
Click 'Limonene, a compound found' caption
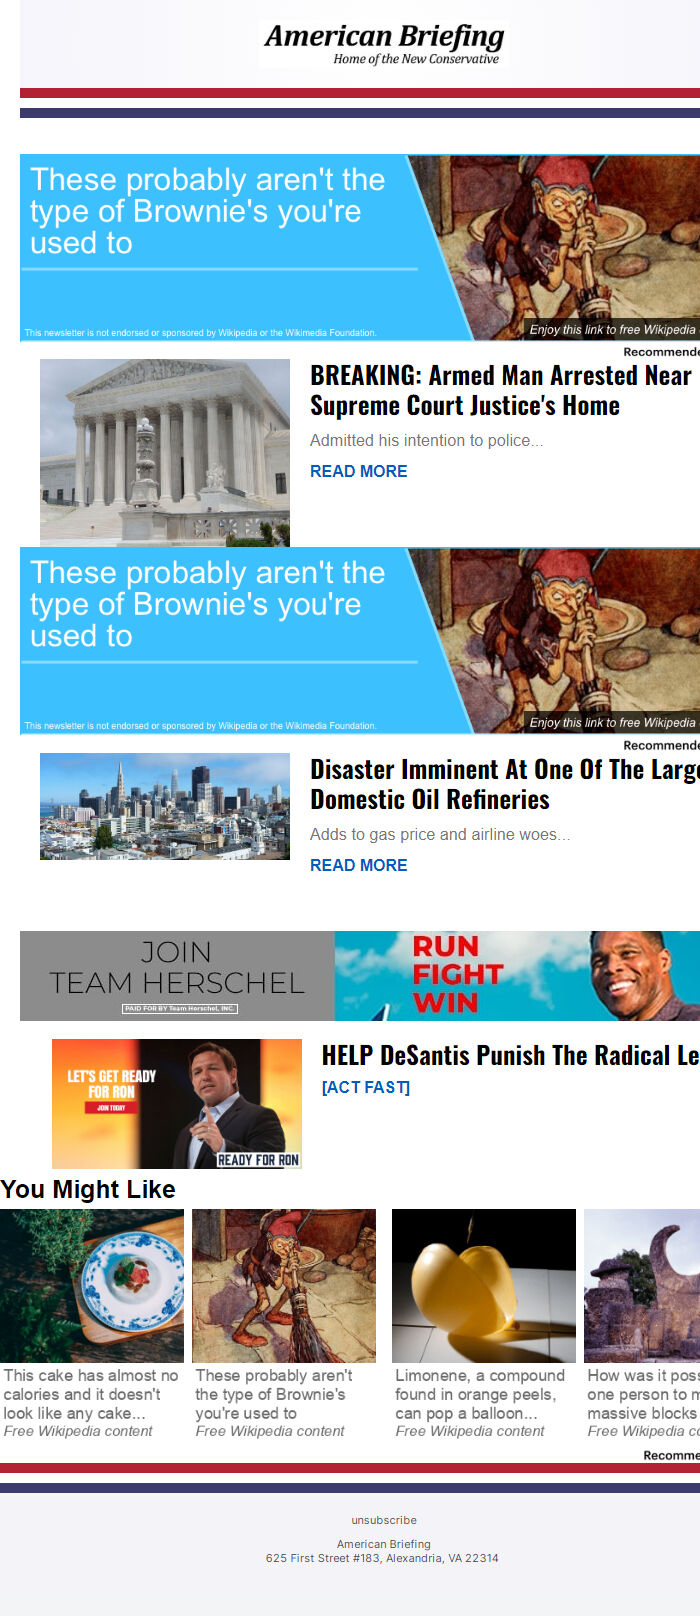[480, 1394]
